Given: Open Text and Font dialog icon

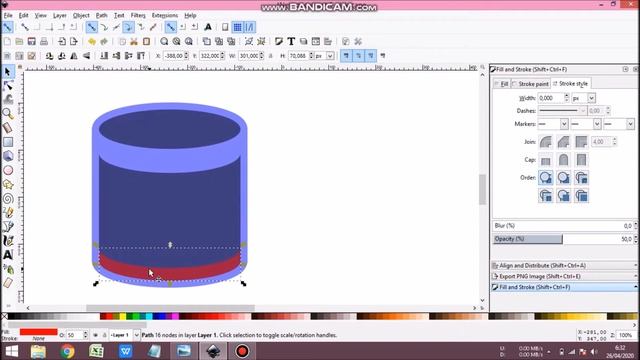Looking at the screenshot, I should pyautogui.click(x=291, y=41).
